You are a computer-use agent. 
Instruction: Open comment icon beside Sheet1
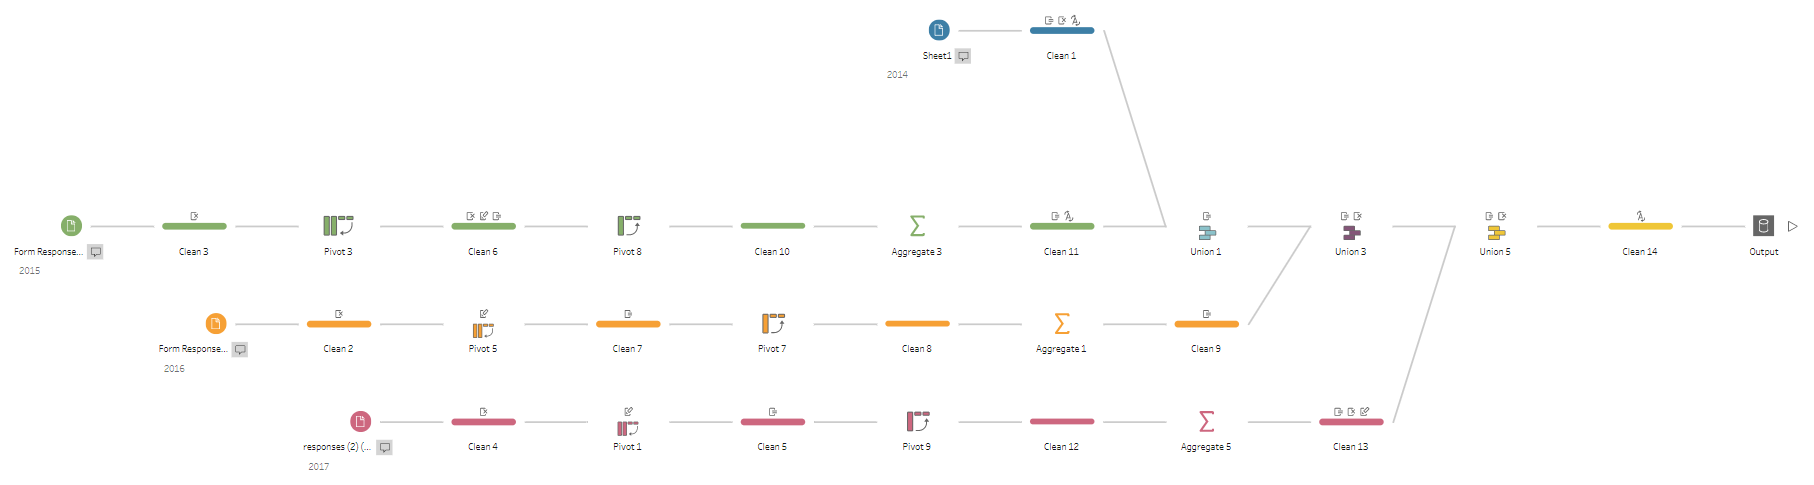[963, 56]
